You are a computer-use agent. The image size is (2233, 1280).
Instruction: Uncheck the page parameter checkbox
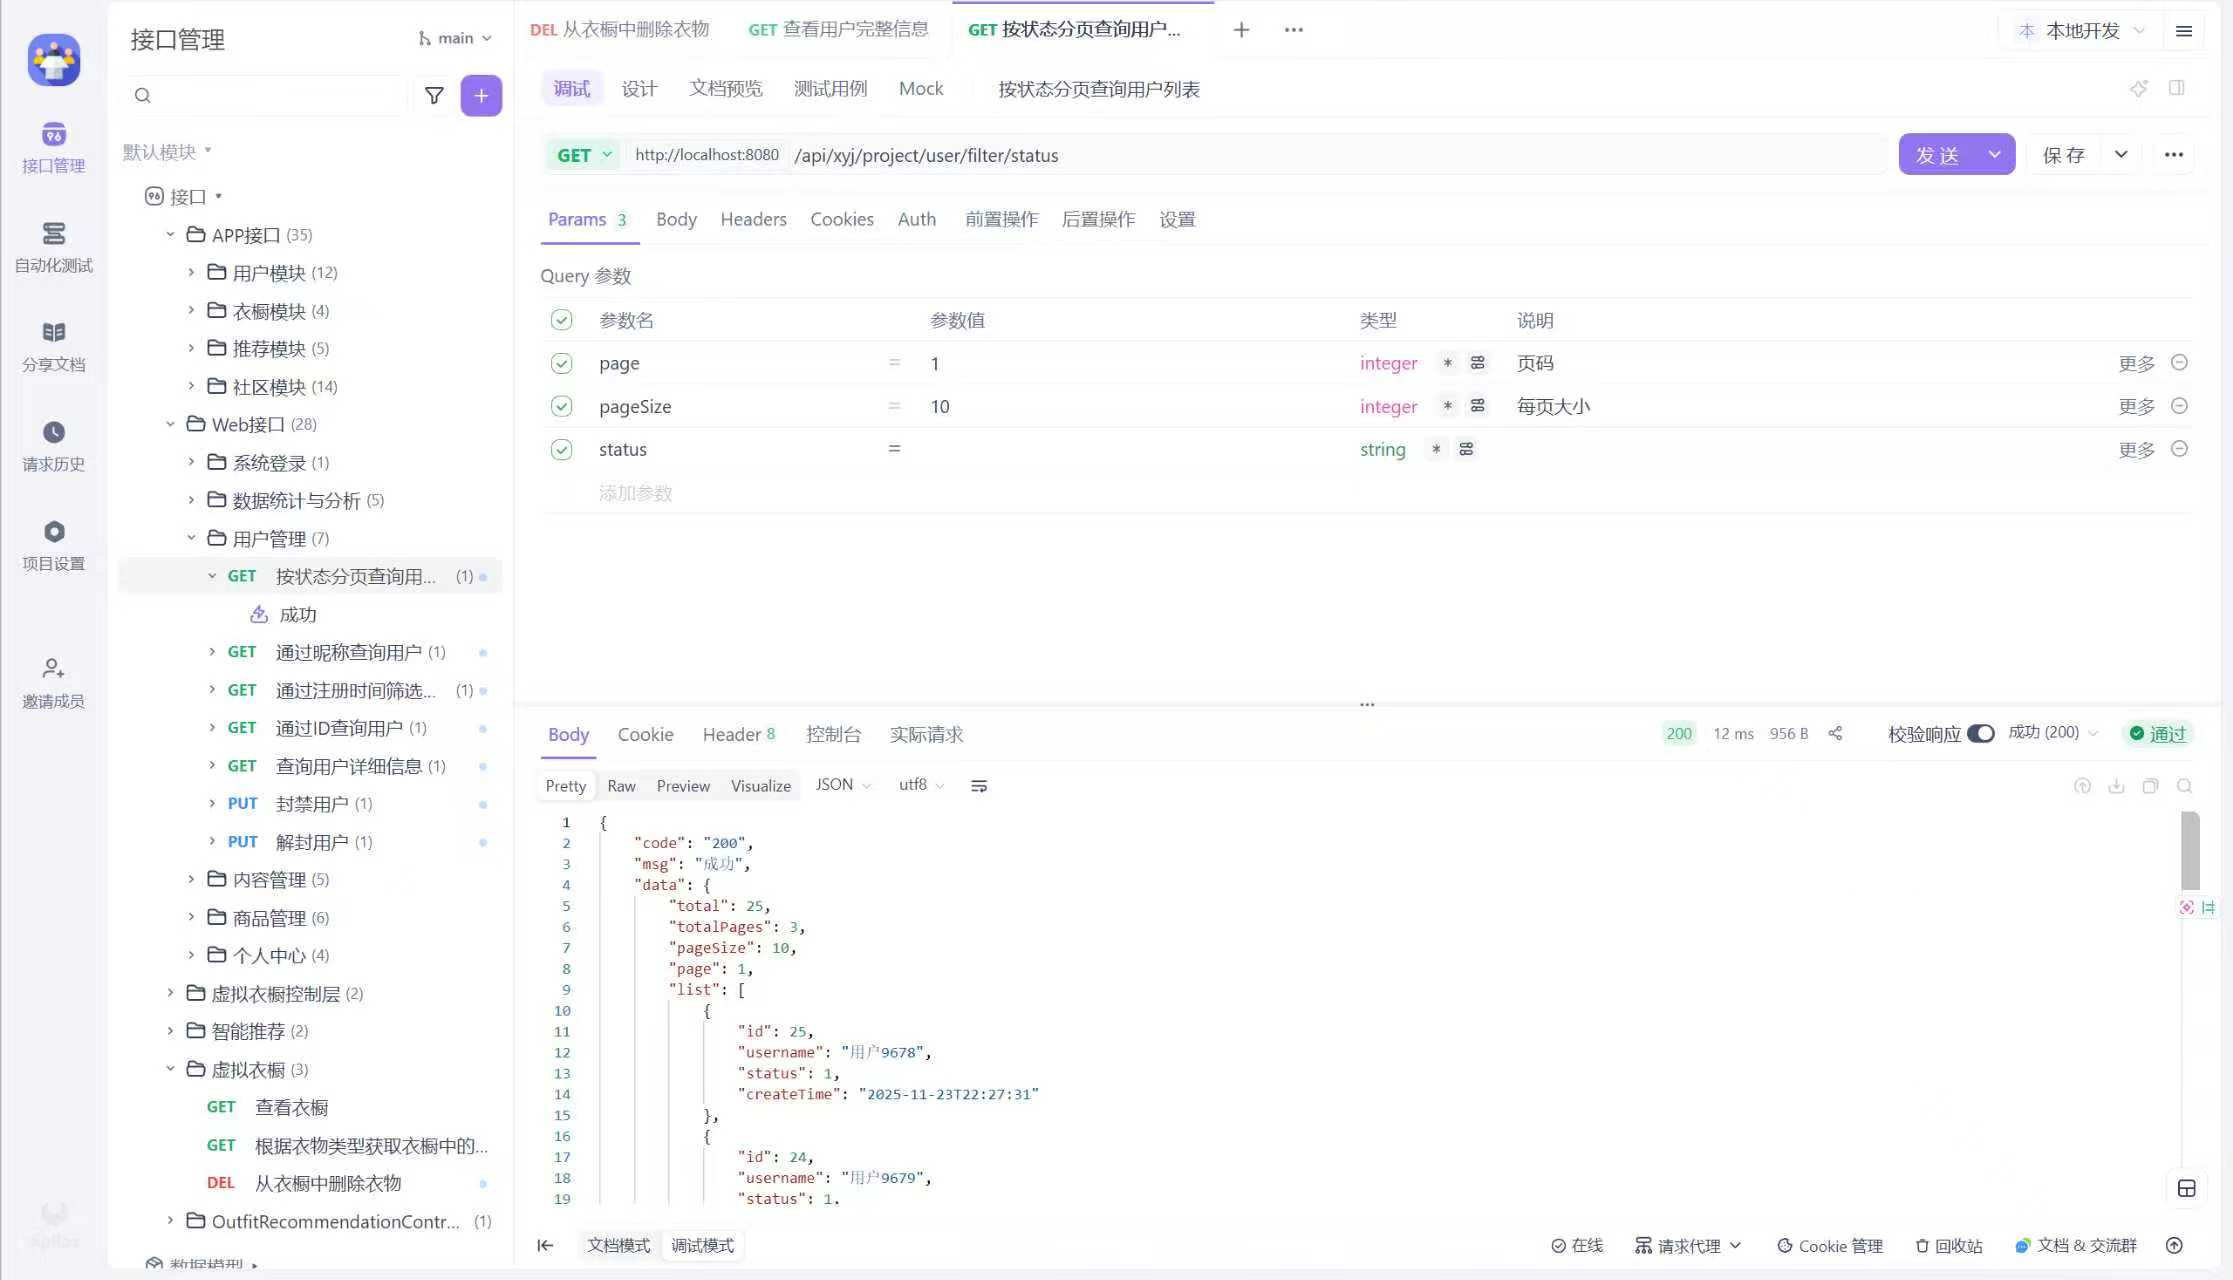[562, 363]
